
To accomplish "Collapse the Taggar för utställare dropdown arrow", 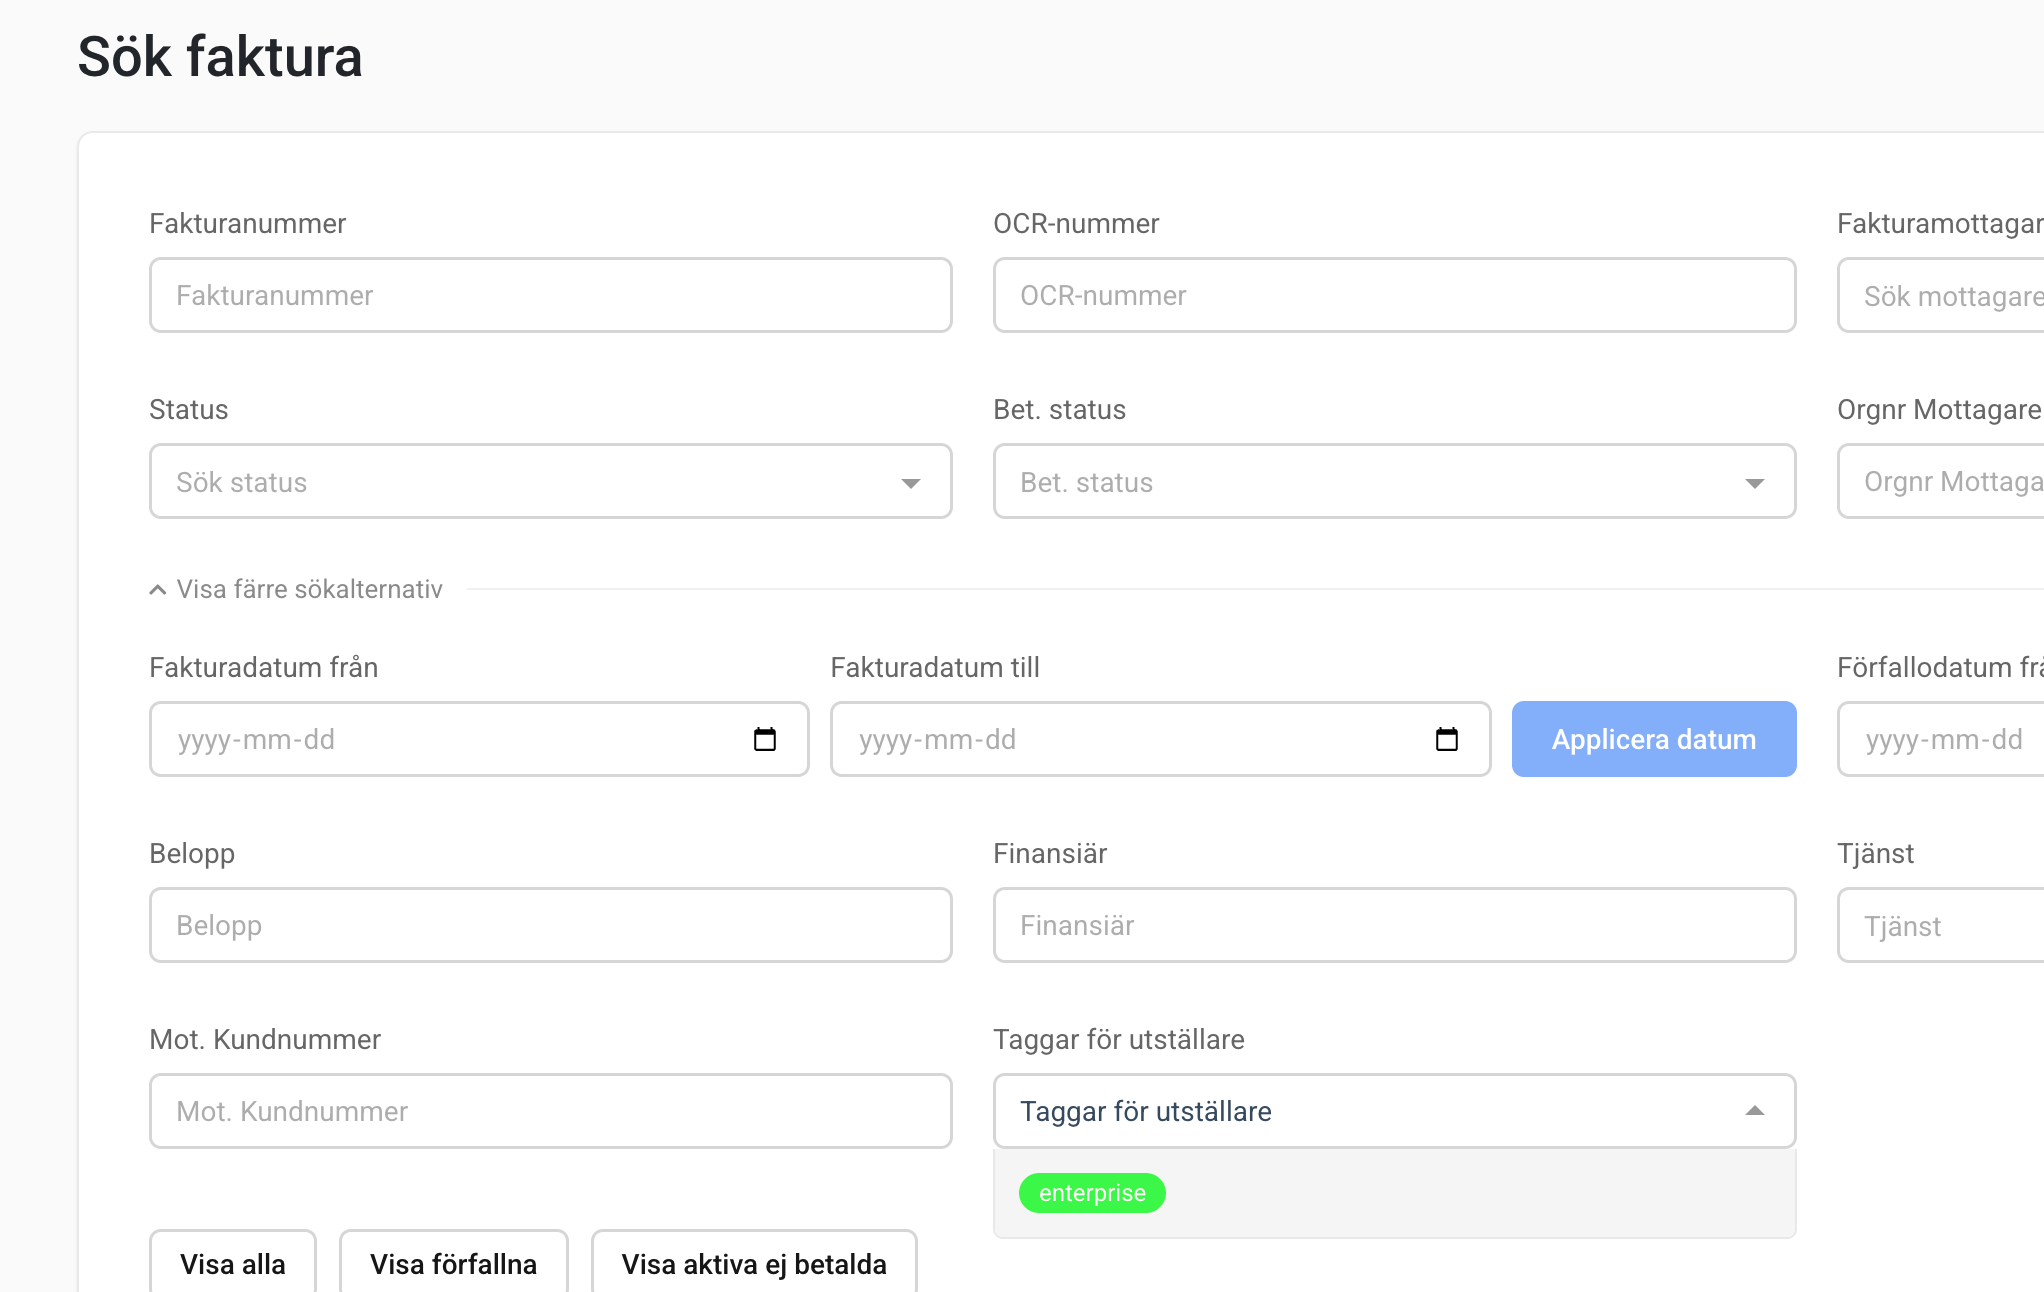I will coord(1754,1111).
